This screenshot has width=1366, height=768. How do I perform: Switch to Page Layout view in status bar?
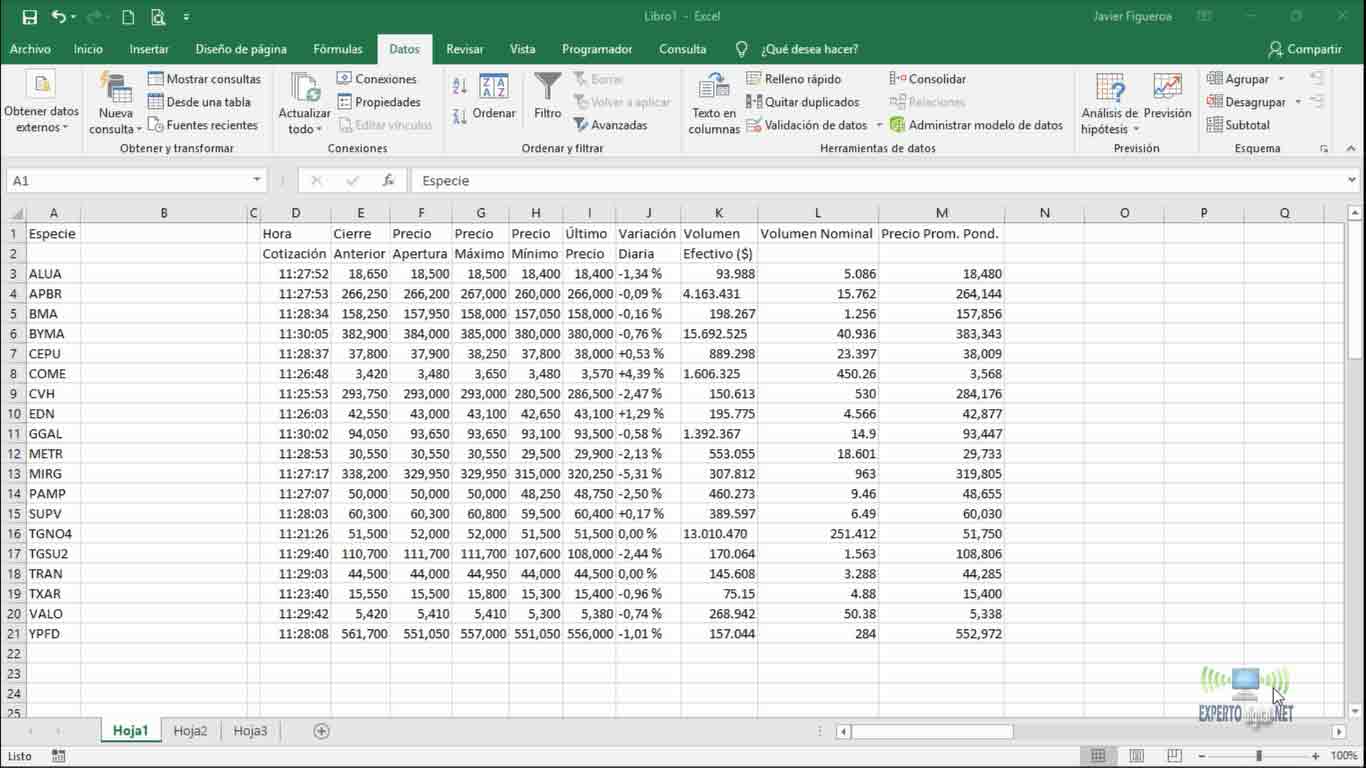[1136, 756]
